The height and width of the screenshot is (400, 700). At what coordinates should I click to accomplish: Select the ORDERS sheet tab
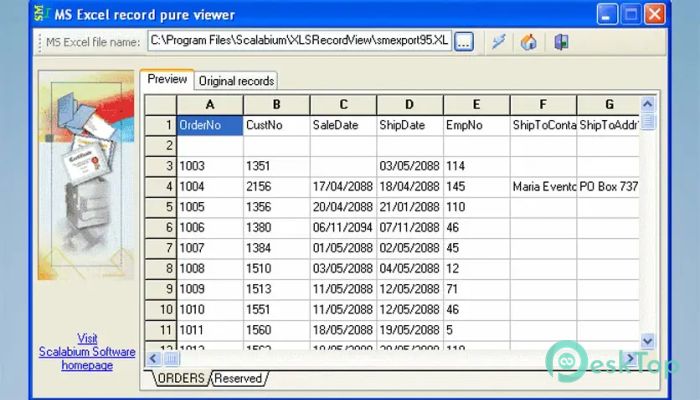point(181,378)
